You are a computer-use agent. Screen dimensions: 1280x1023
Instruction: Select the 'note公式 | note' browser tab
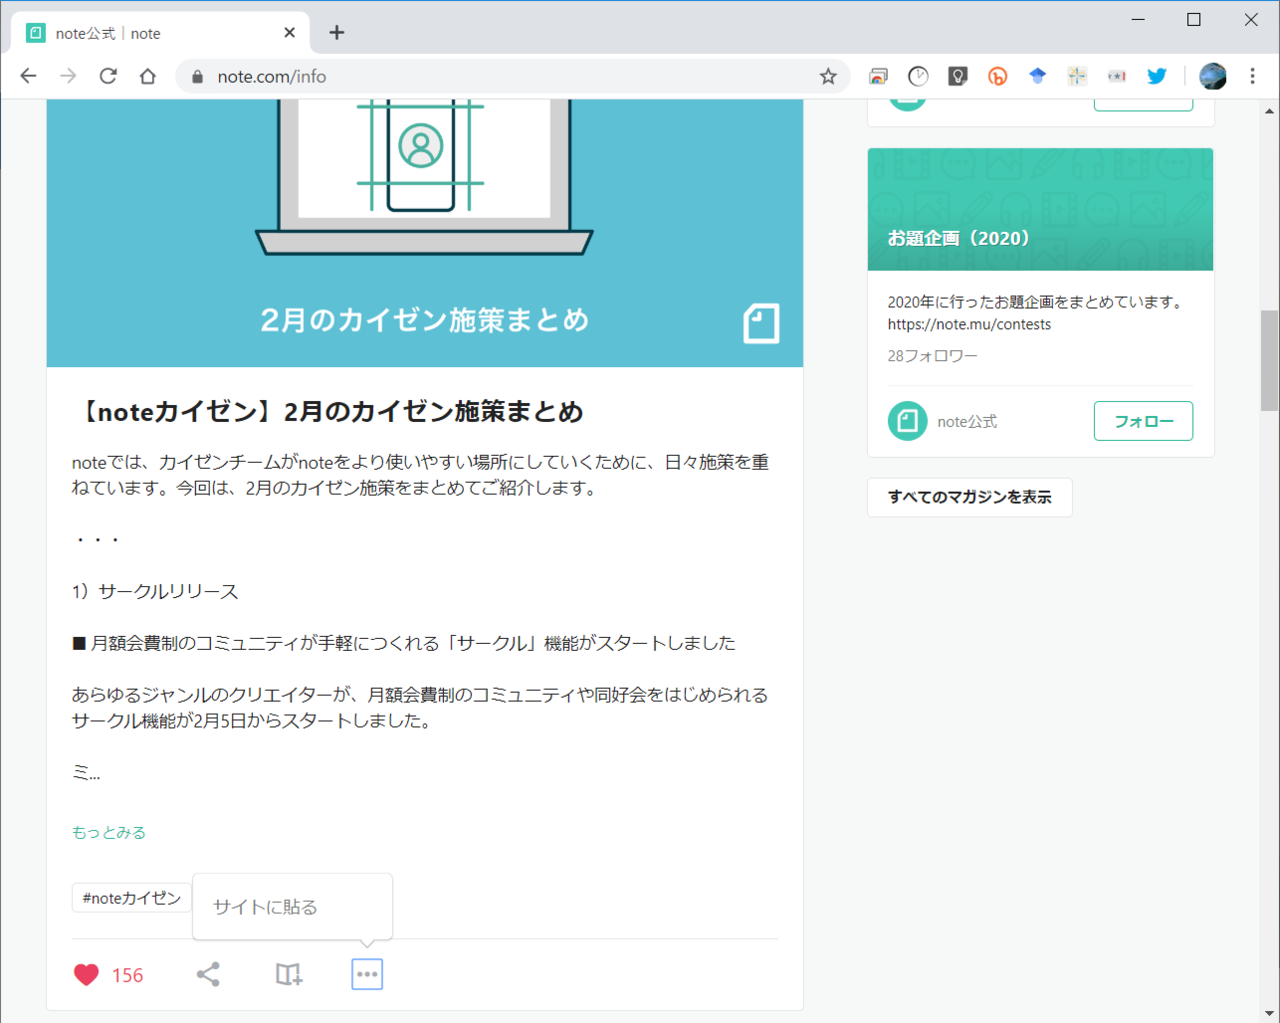(x=160, y=33)
